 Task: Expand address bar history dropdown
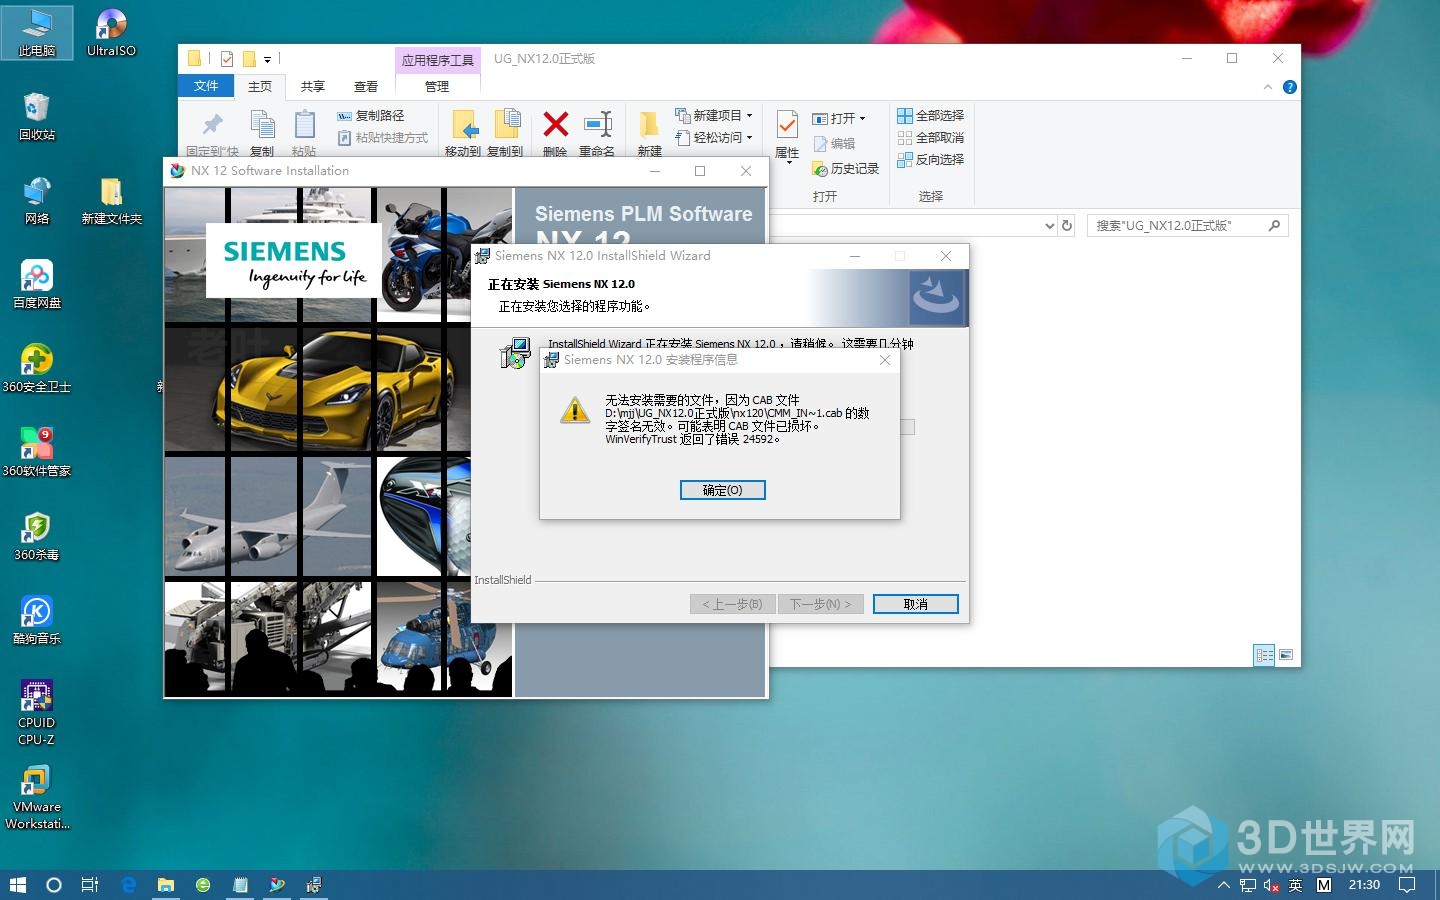(x=1049, y=226)
